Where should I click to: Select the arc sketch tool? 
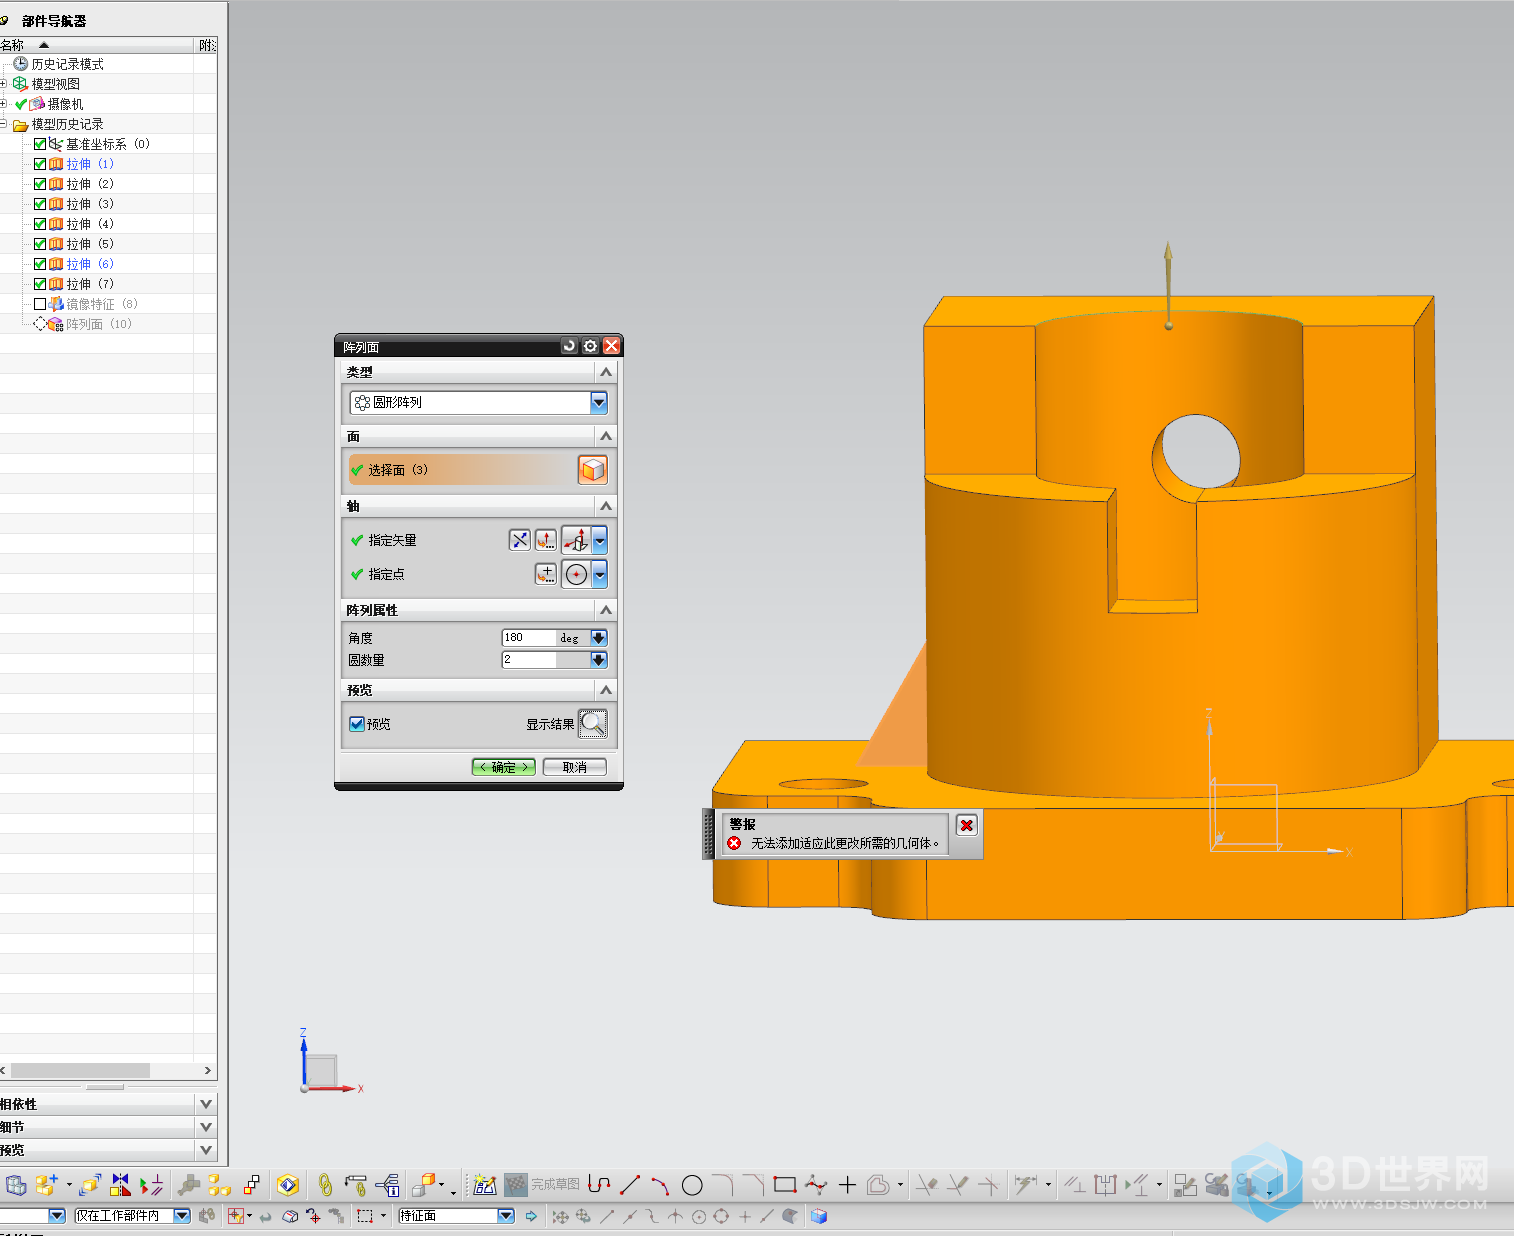(660, 1185)
